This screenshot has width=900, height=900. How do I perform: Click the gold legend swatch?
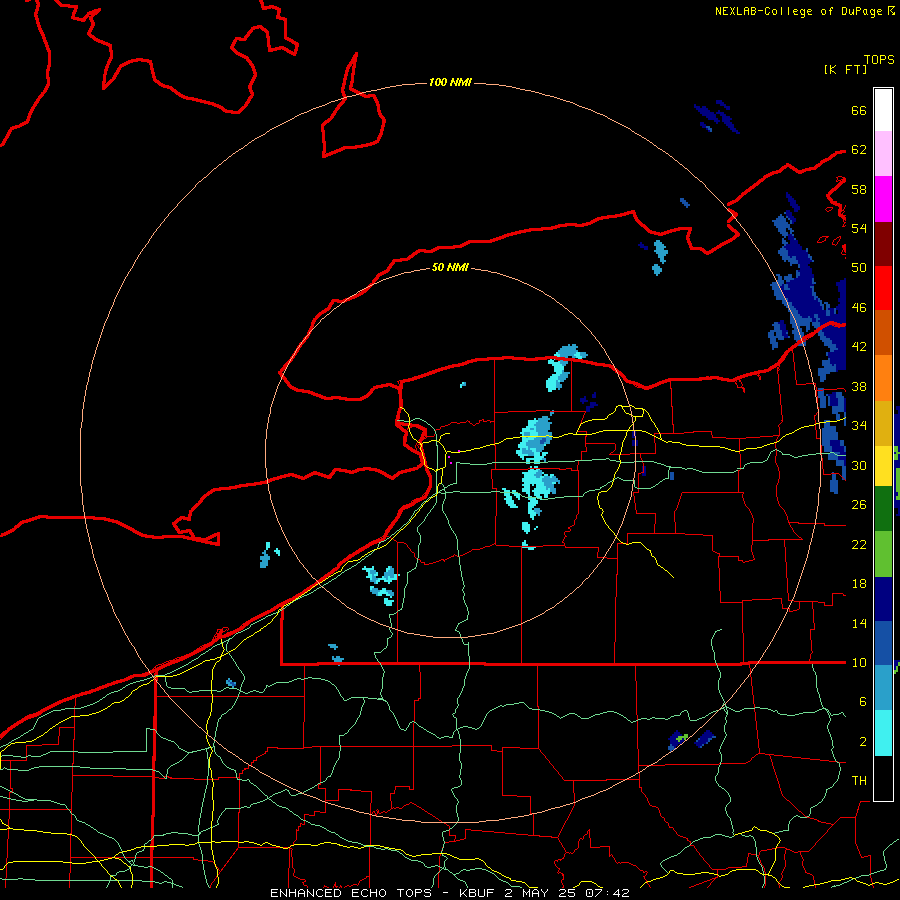[883, 423]
